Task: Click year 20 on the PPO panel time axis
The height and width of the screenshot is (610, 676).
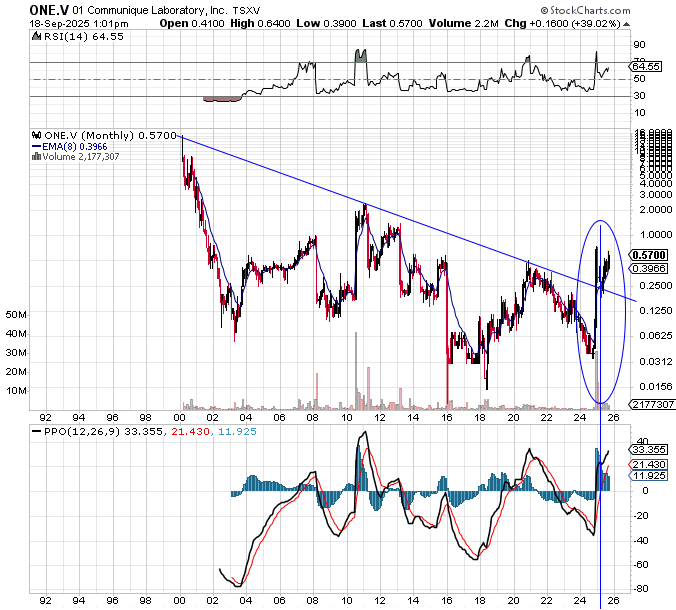Action: (513, 600)
